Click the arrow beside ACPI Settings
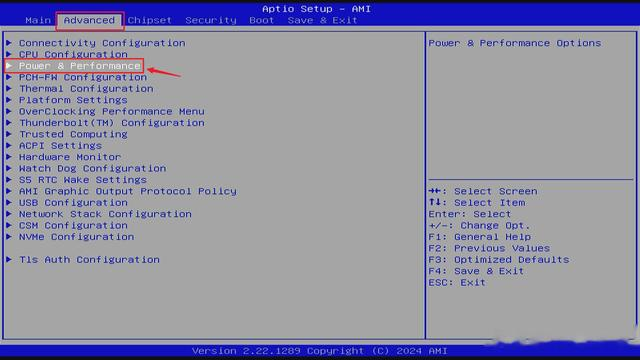 pyautogui.click(x=9, y=145)
